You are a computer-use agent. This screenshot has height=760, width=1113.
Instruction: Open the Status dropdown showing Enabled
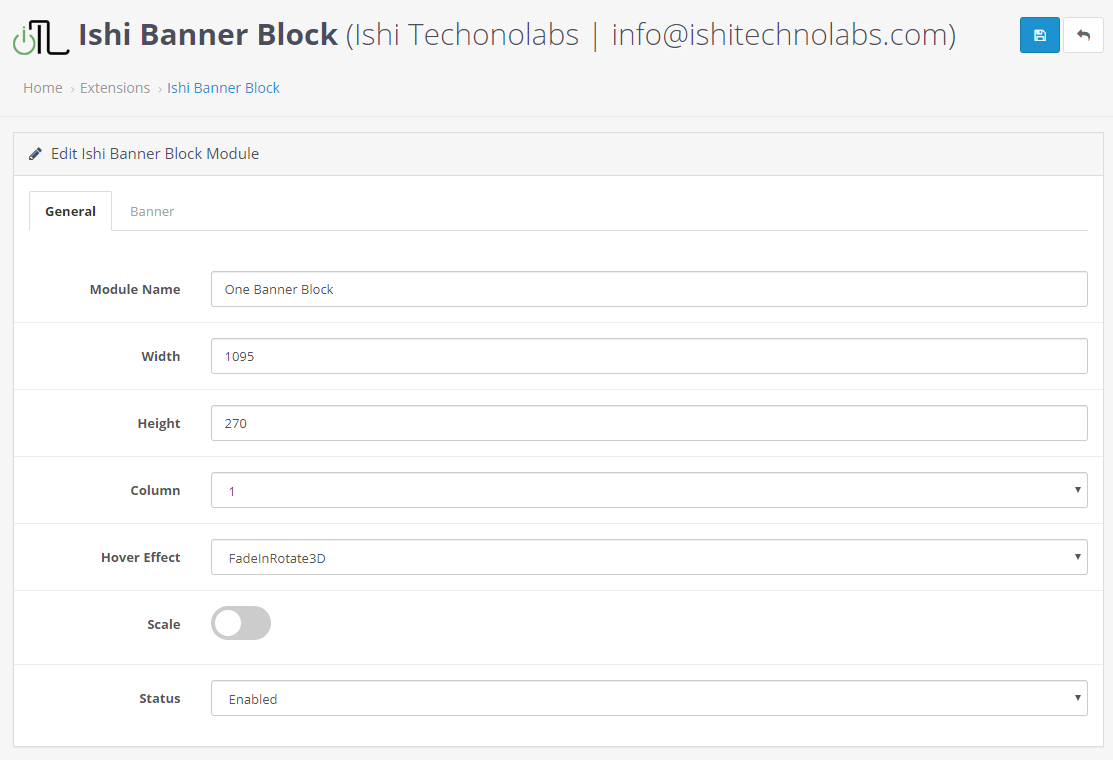pos(648,698)
